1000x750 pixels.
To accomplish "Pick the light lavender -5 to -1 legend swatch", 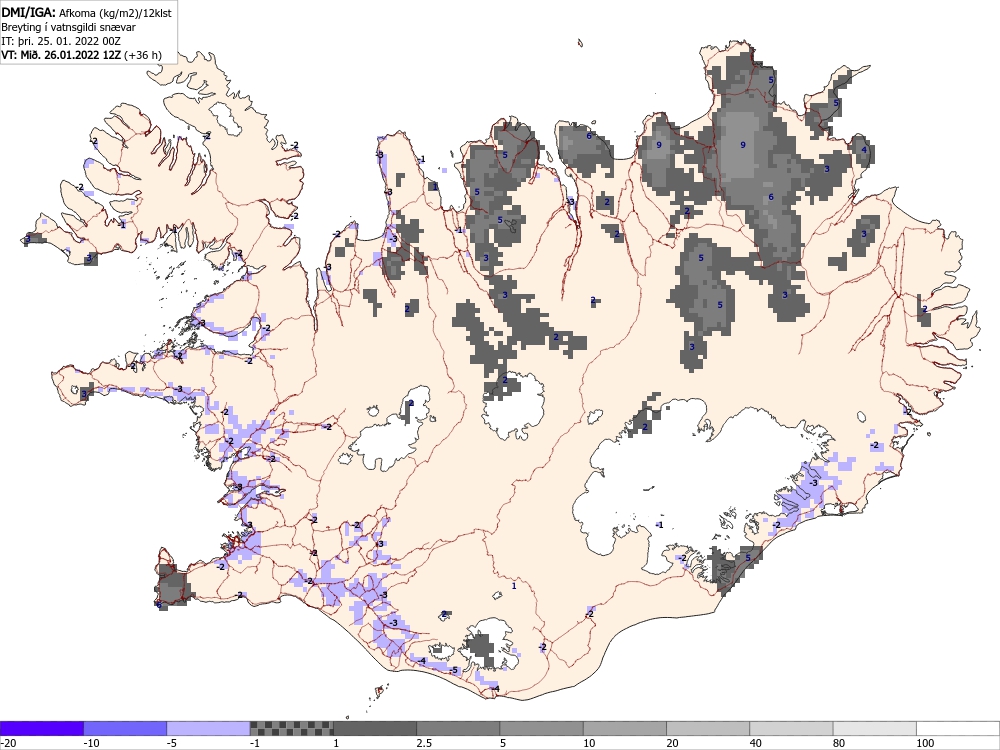I will (x=209, y=728).
